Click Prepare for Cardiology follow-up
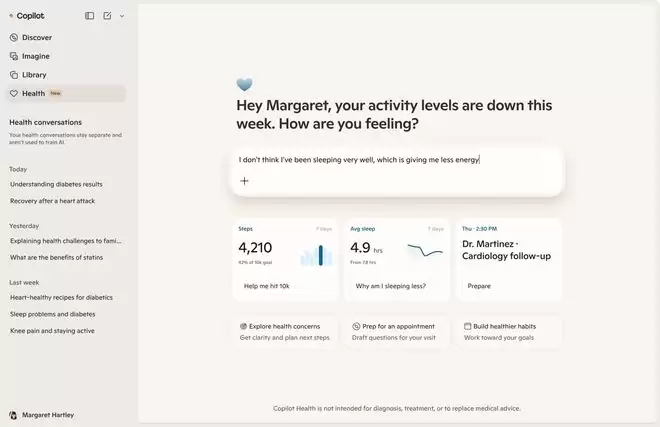This screenshot has width=660, height=427. (479, 286)
